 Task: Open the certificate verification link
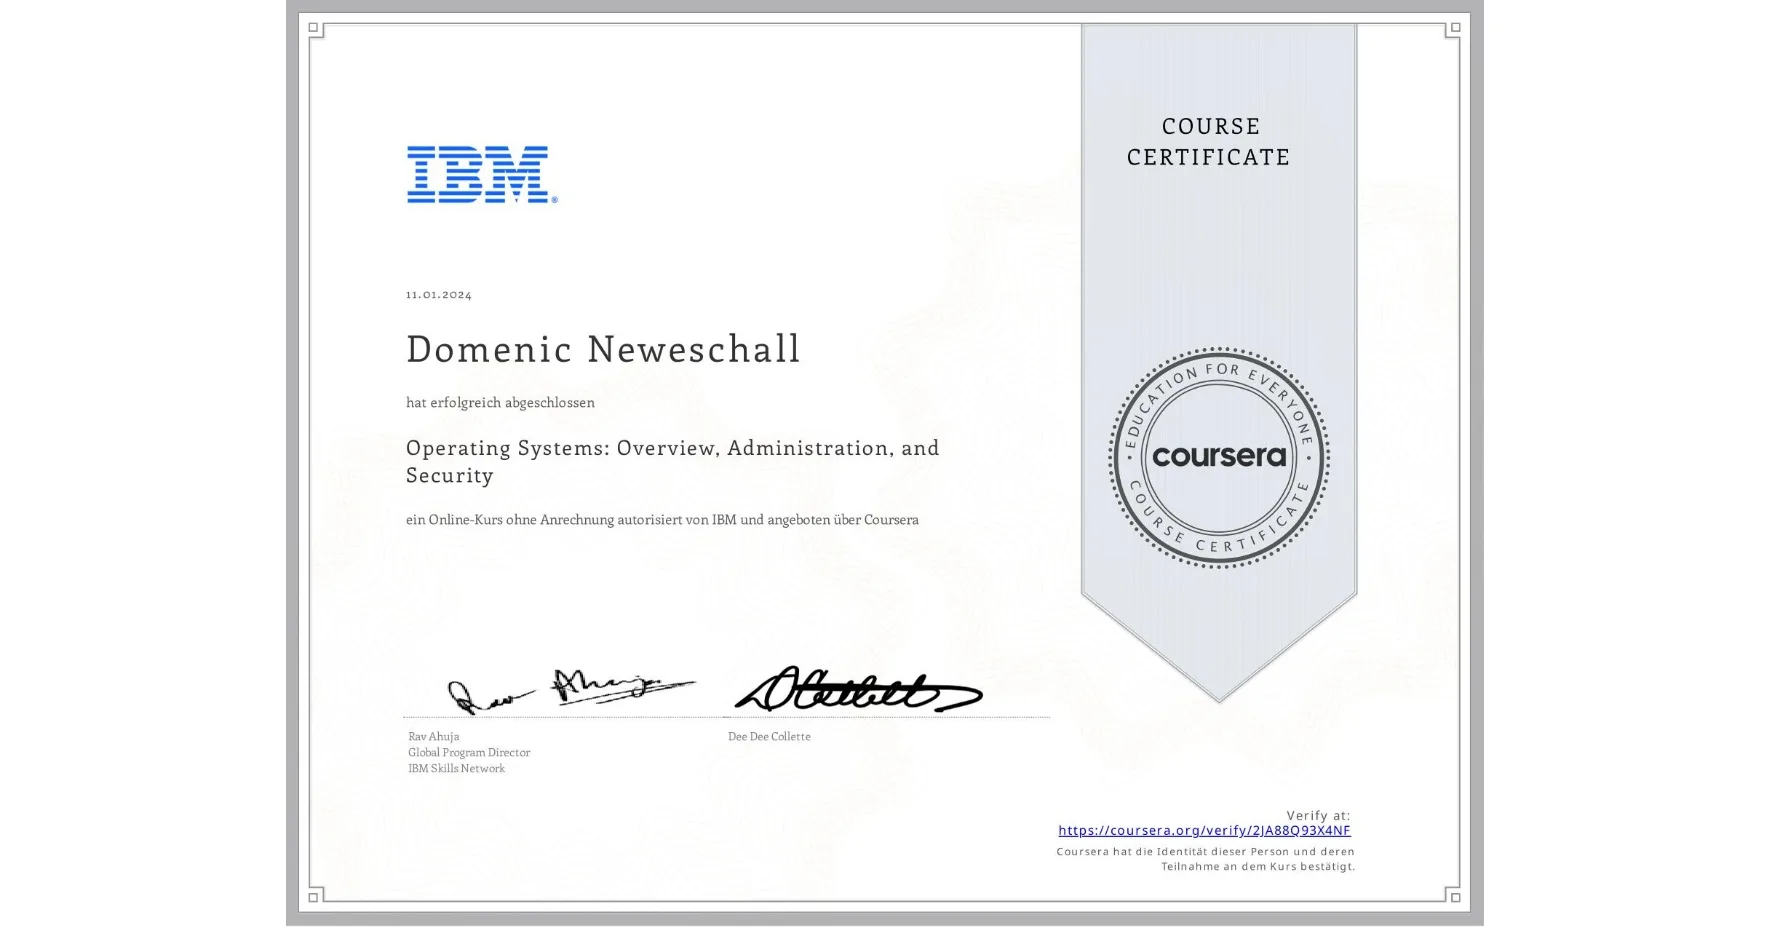[1204, 830]
